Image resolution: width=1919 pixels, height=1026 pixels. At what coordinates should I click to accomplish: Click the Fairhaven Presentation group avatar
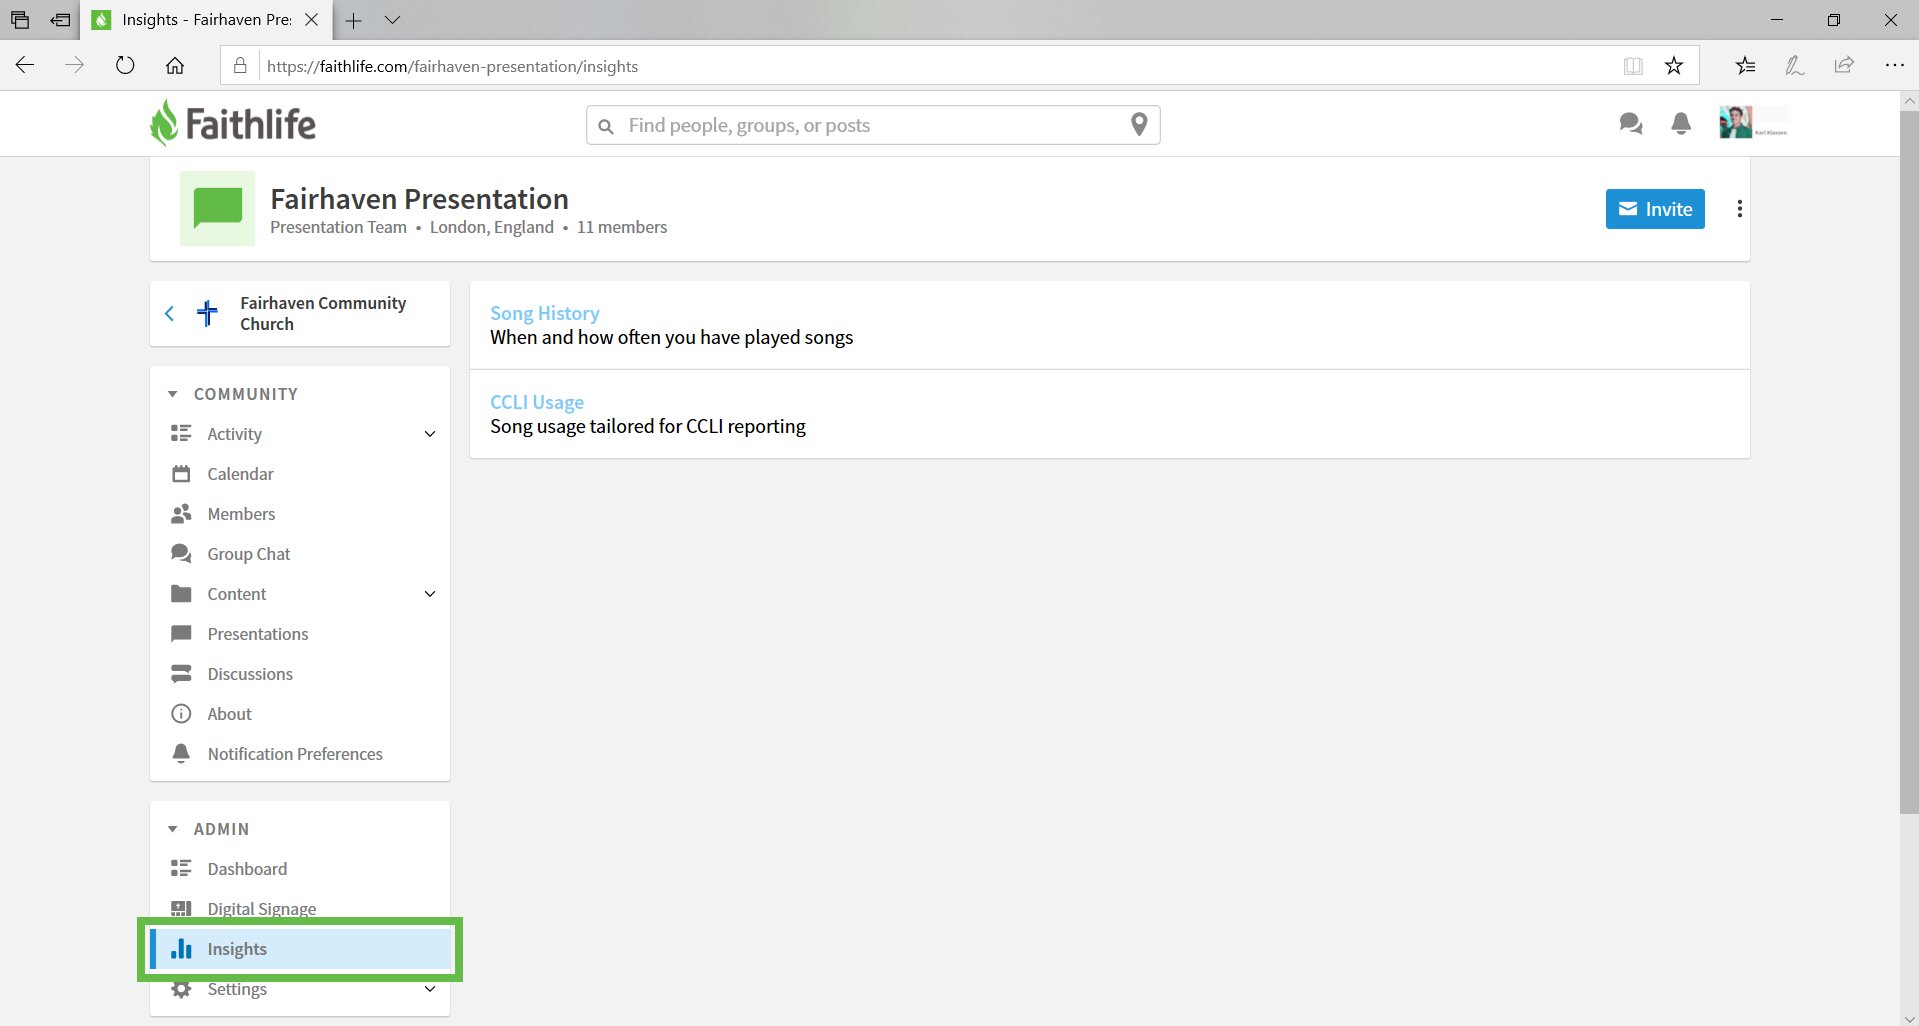(x=217, y=208)
